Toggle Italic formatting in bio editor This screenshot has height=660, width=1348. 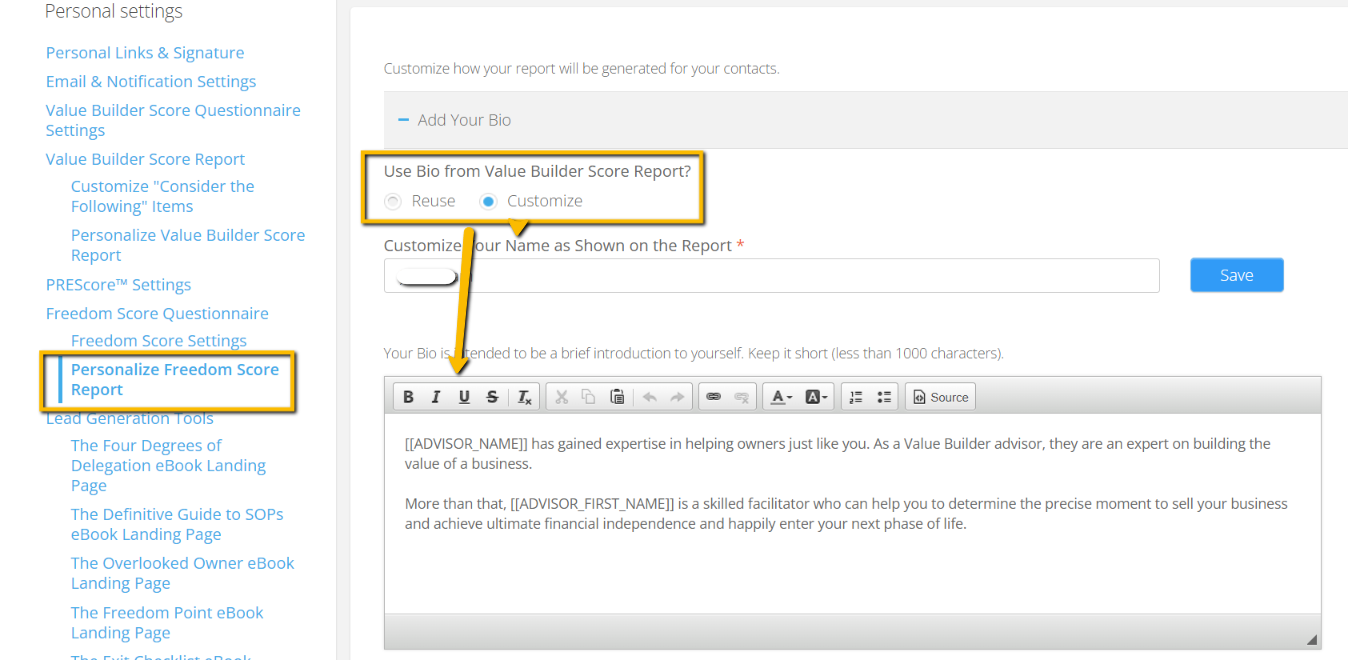436,397
